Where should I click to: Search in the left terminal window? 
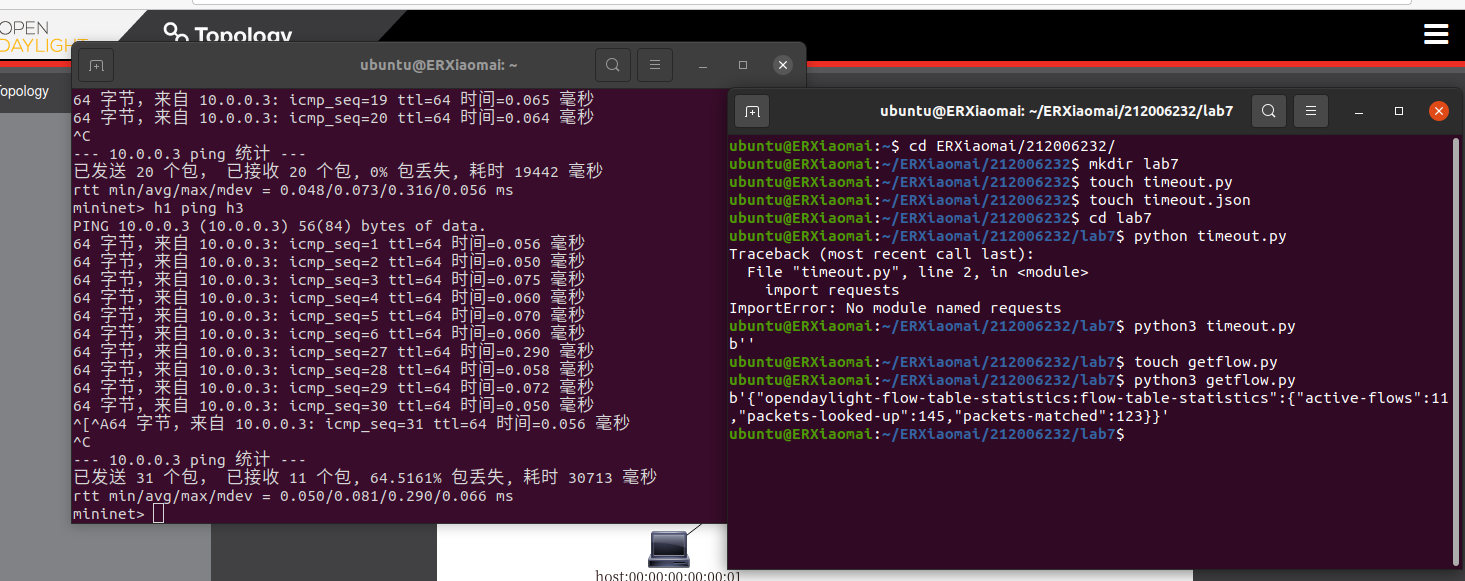tap(612, 65)
